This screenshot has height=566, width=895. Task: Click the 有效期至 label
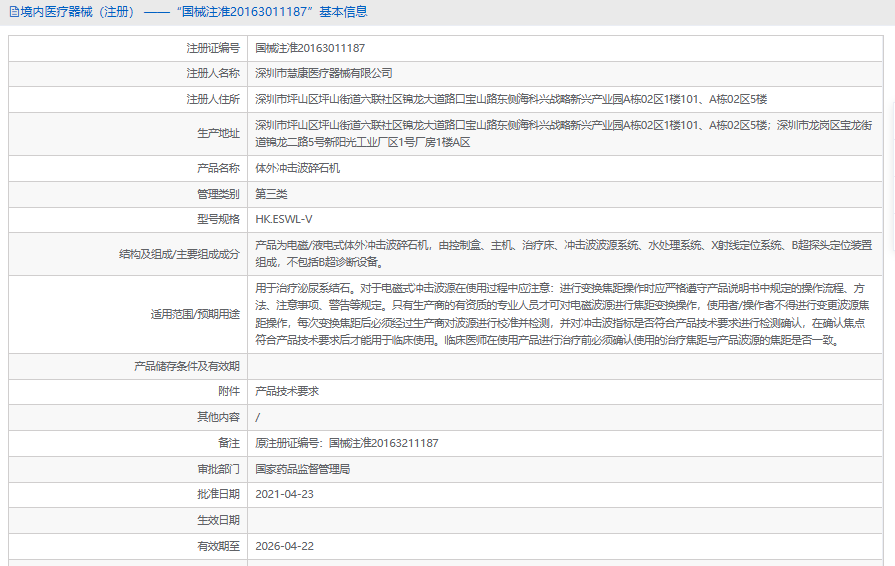[219, 547]
